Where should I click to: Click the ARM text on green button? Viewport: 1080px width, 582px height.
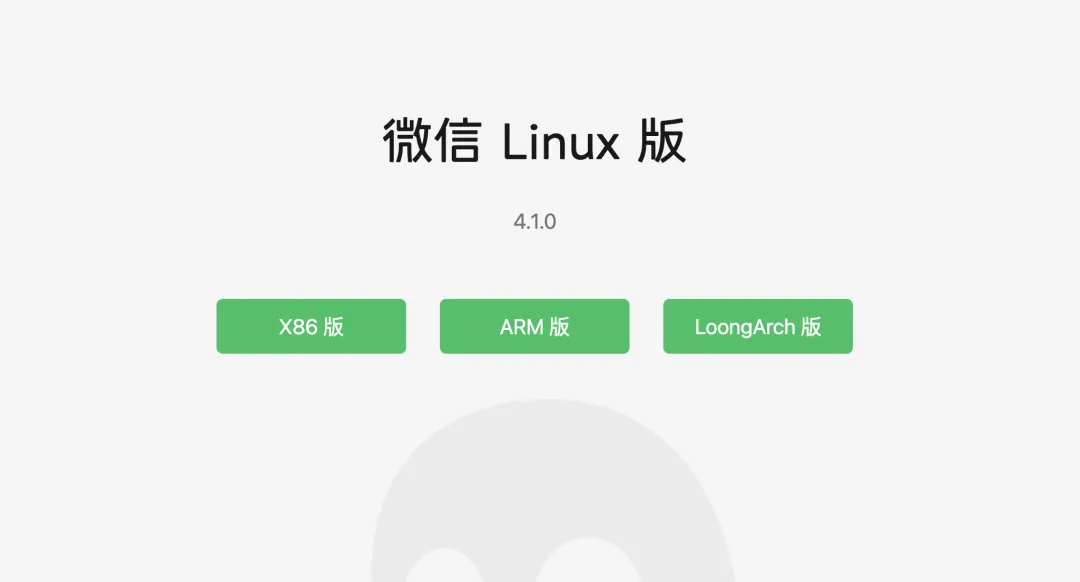521,326
